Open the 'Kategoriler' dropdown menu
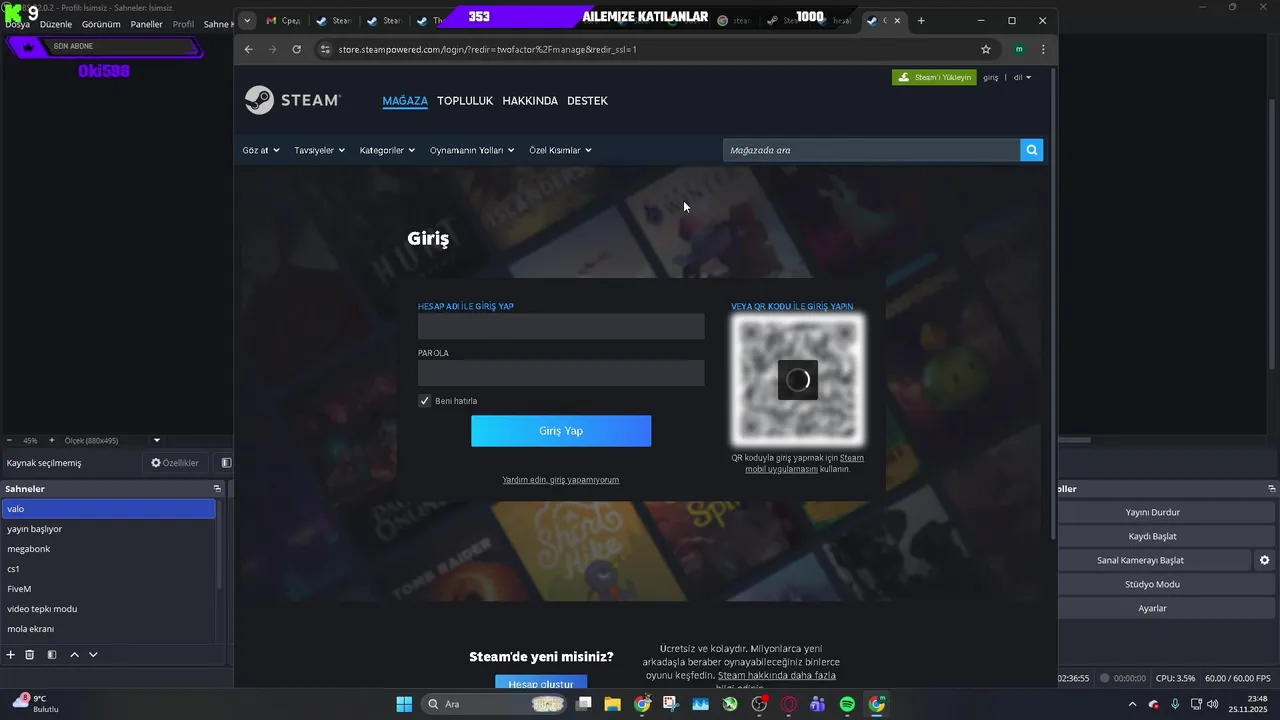Screen dimensions: 1280x720 (387, 150)
